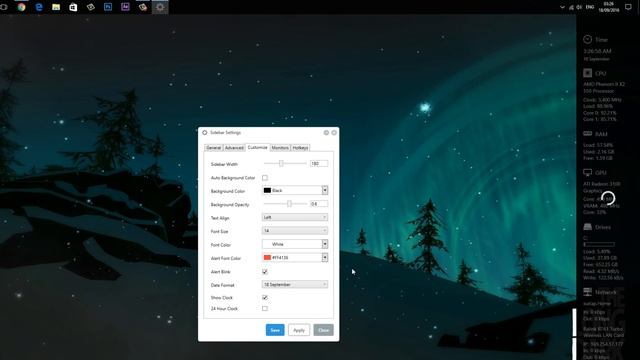Click the Background Opacity slider handle

click(x=289, y=204)
